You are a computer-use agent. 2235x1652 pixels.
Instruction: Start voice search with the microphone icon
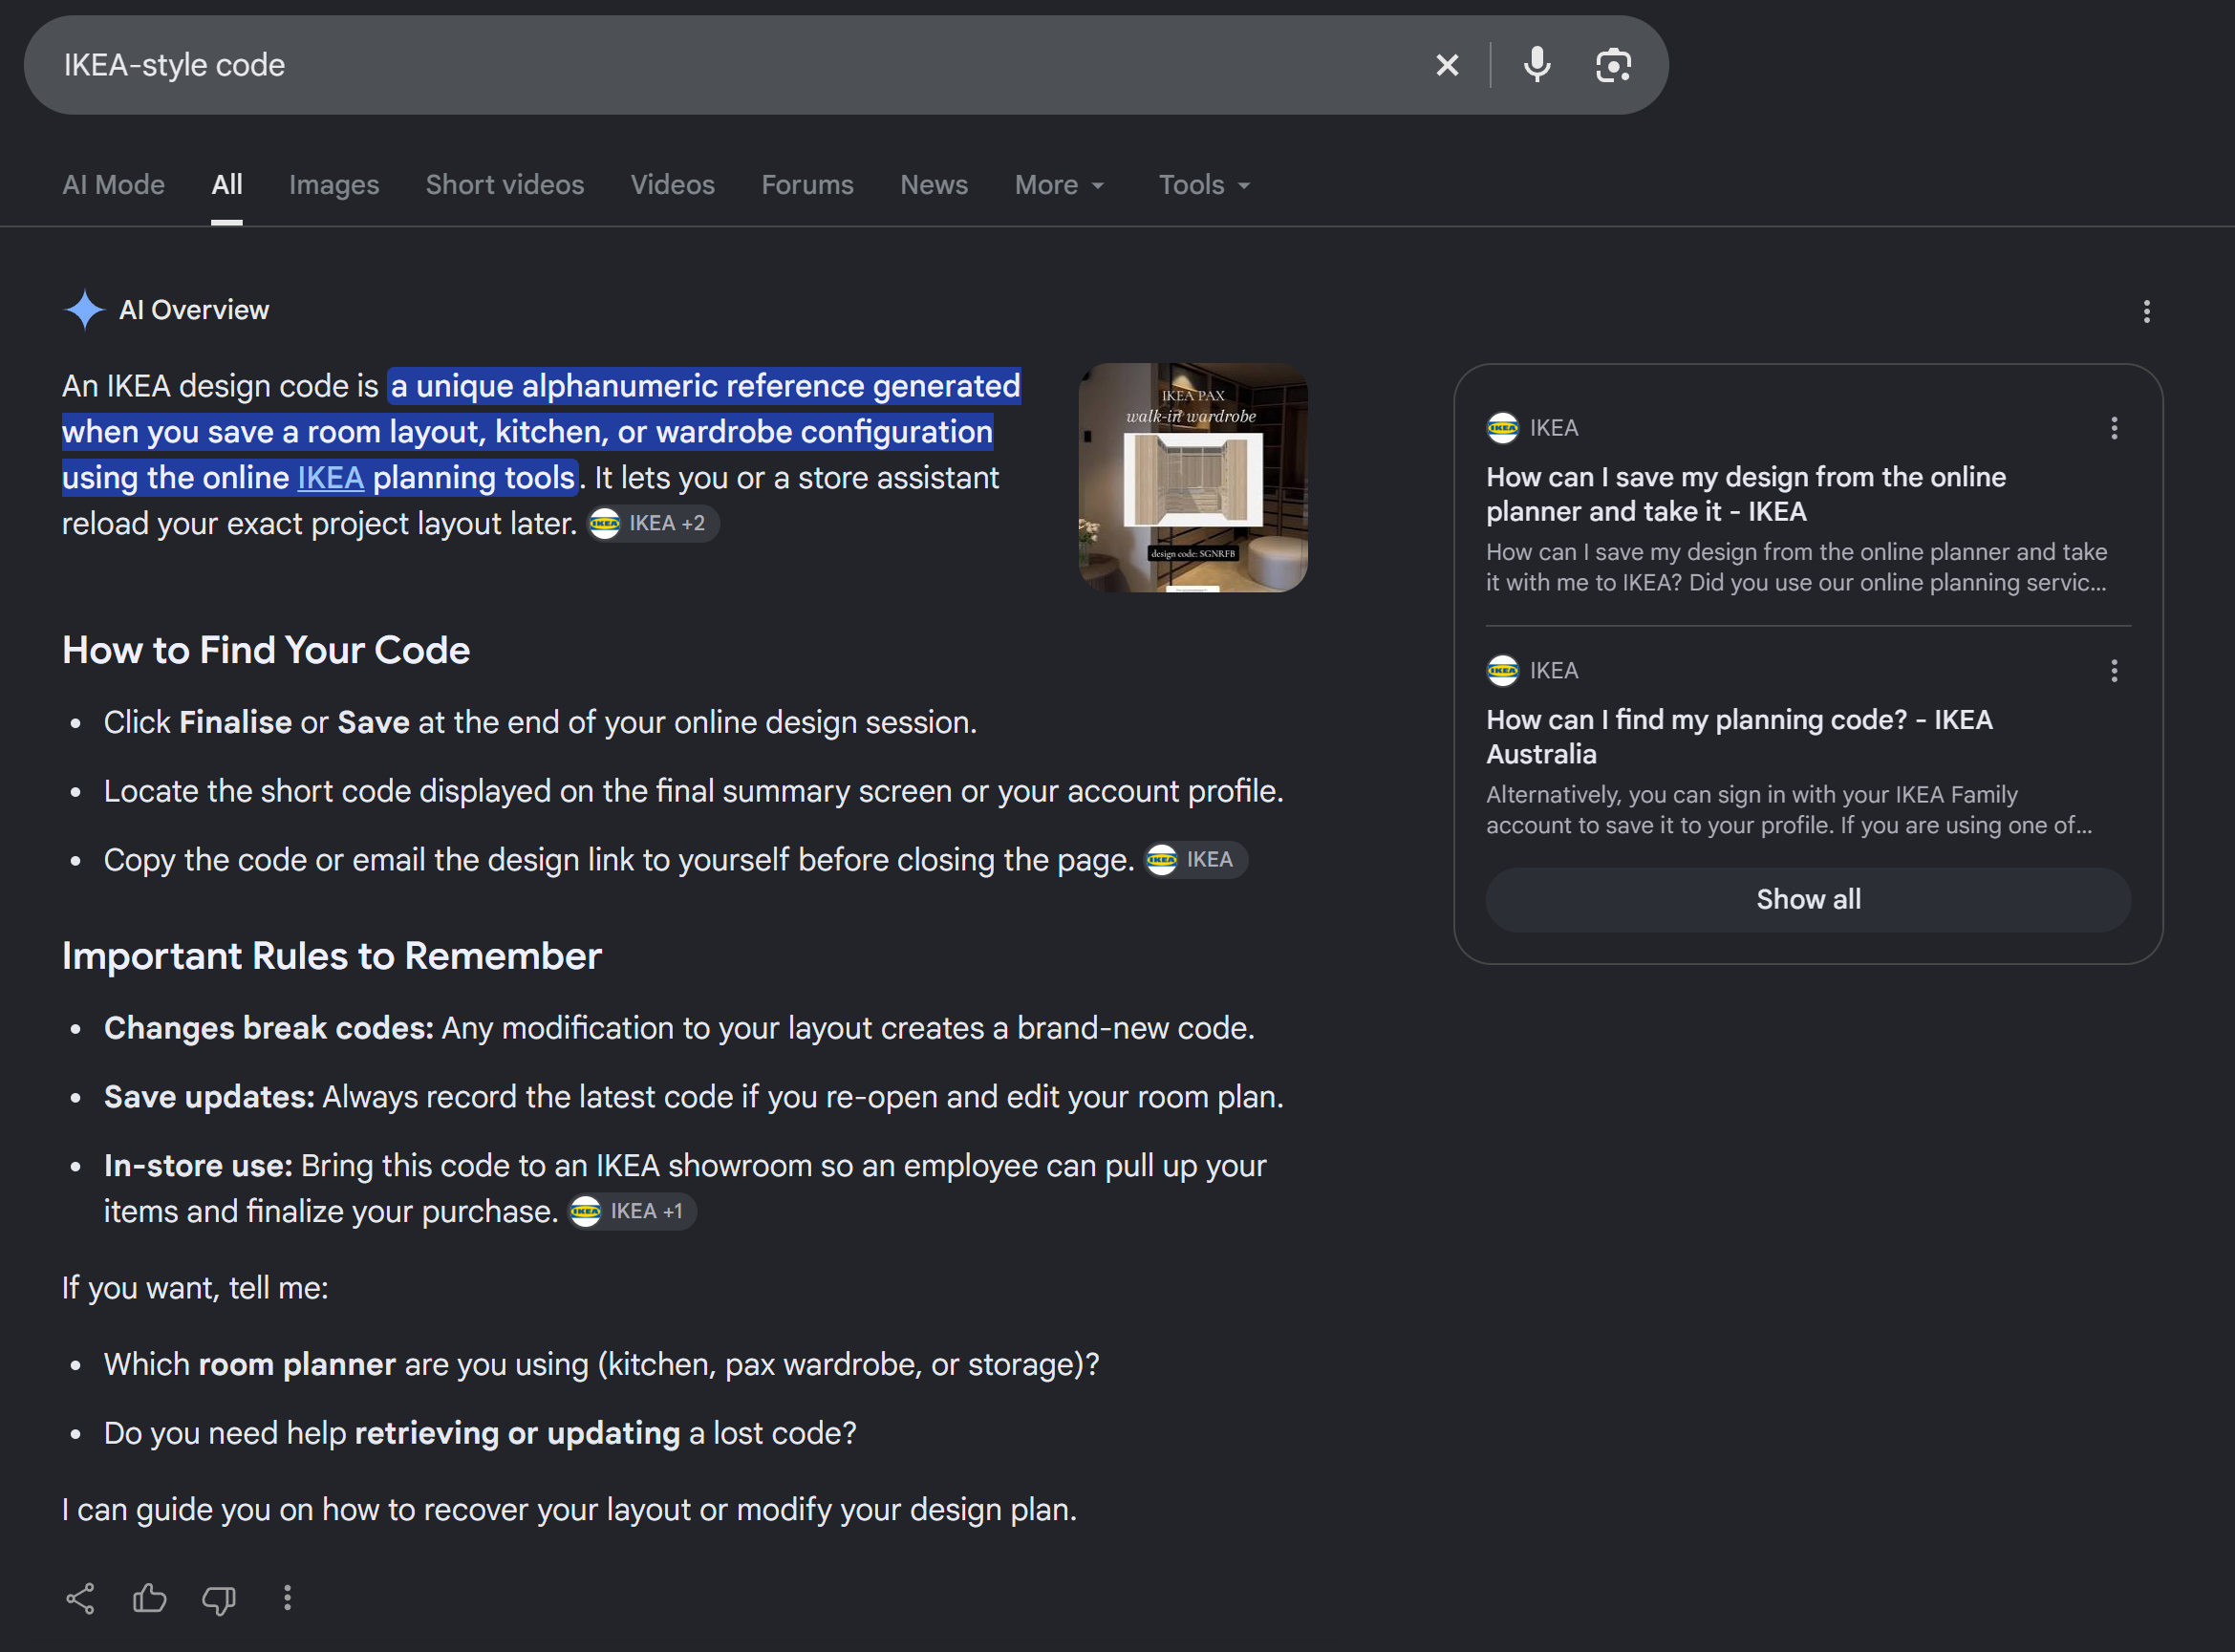point(1537,65)
